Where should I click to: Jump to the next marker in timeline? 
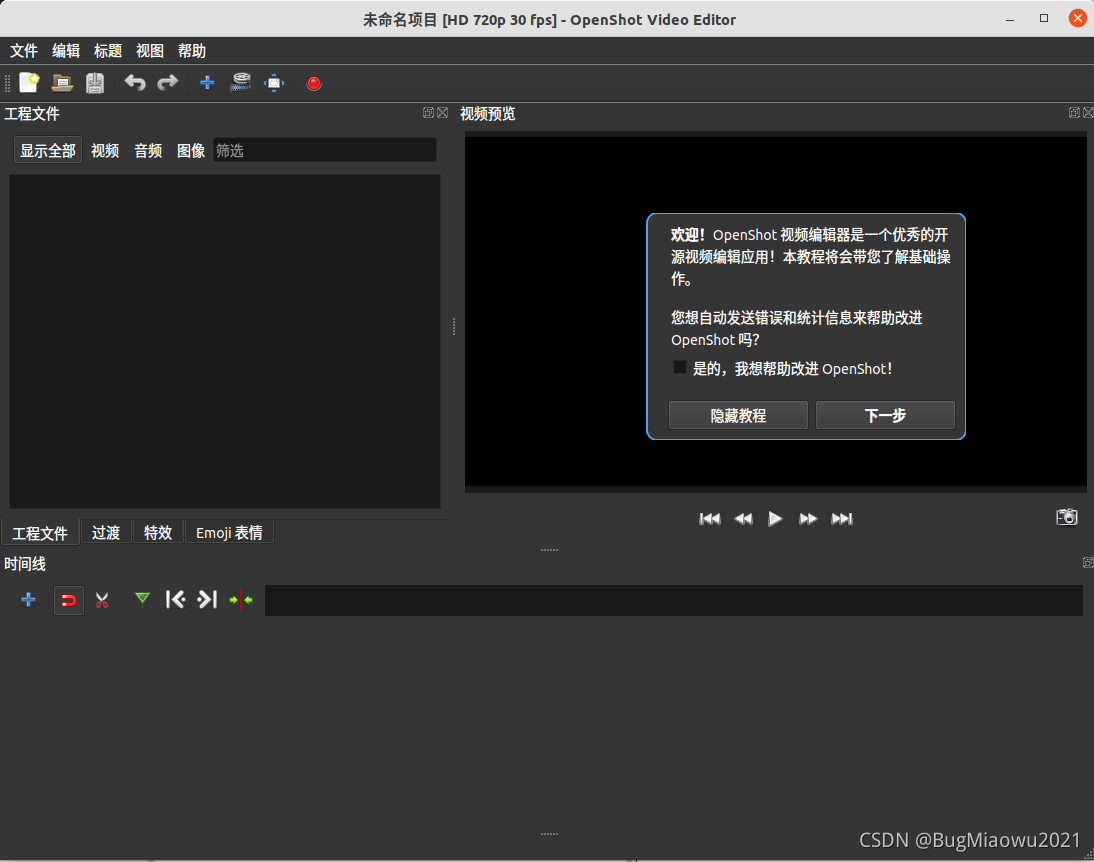(x=207, y=600)
